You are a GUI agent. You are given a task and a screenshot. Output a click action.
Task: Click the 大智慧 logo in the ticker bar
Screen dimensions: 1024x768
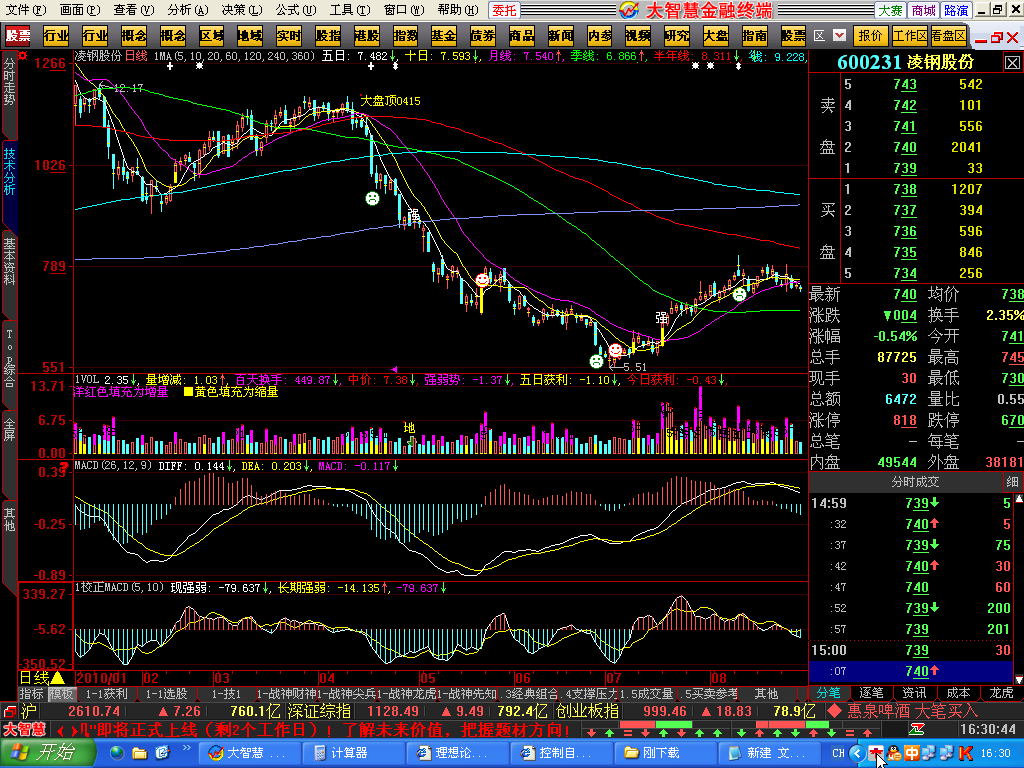pyautogui.click(x=25, y=729)
